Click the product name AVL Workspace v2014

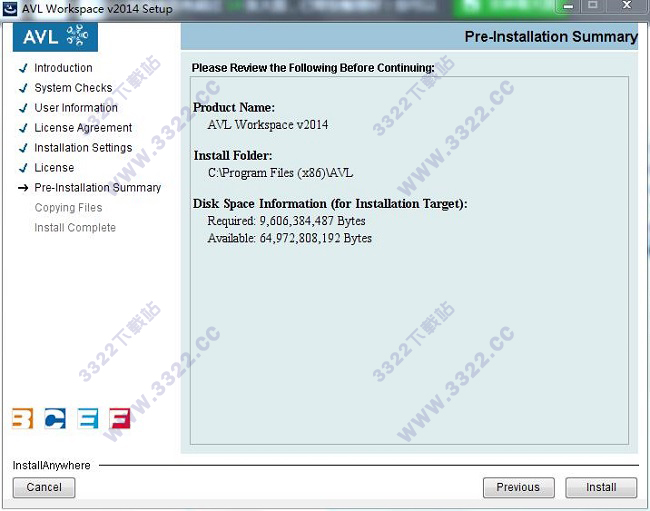coord(268,125)
